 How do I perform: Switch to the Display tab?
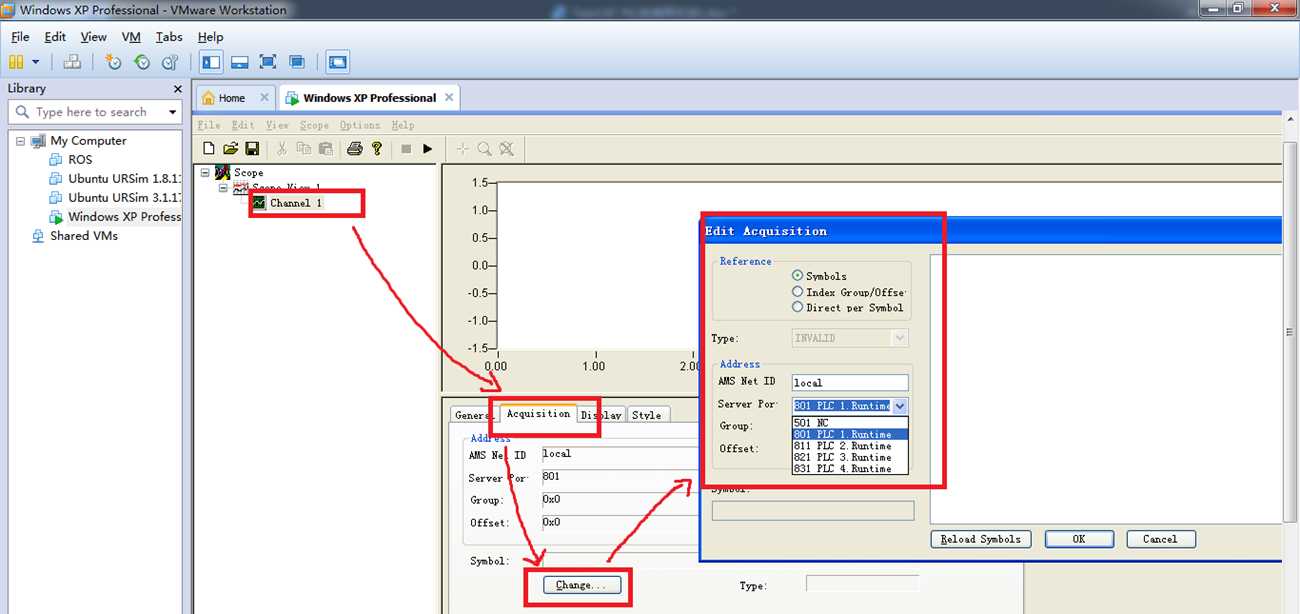point(601,415)
